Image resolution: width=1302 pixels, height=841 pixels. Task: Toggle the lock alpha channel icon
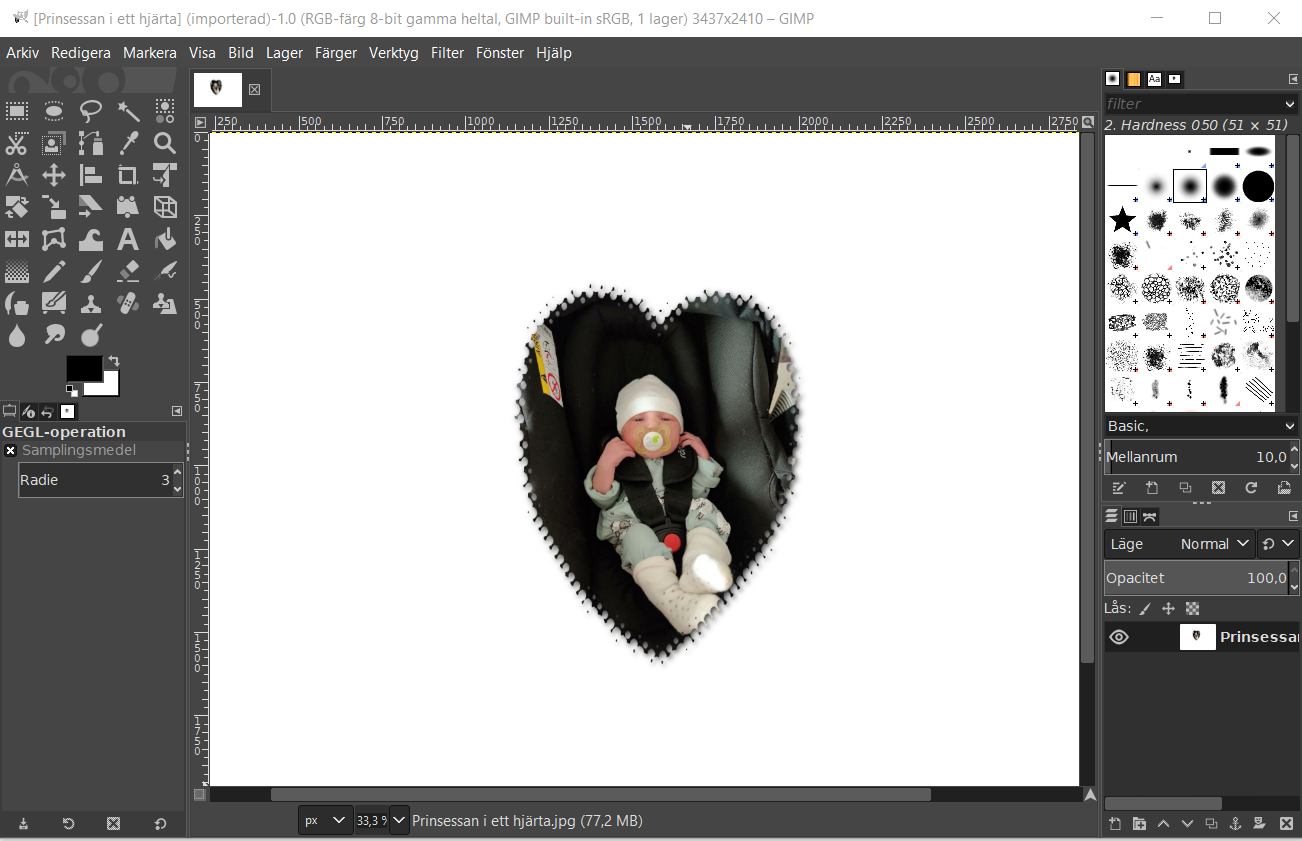(1192, 608)
